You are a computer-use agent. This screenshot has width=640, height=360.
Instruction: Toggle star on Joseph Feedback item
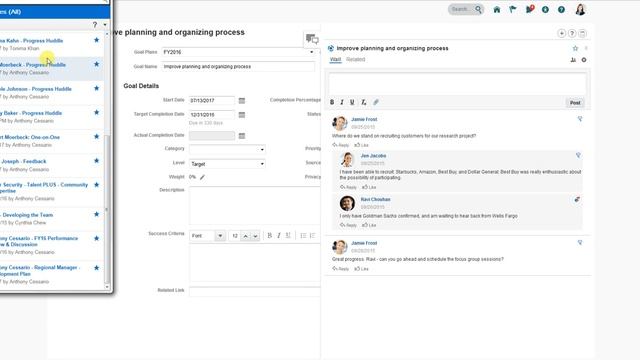[x=96, y=160]
